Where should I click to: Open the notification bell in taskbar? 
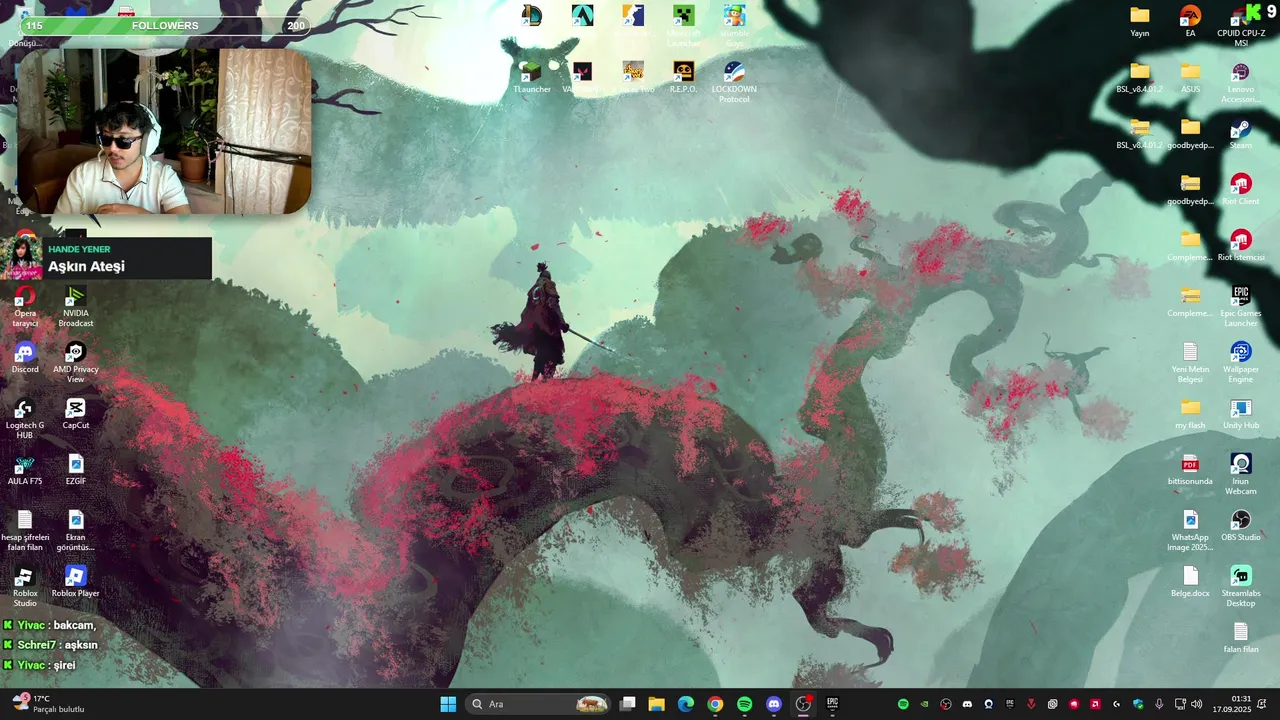coord(1263,704)
